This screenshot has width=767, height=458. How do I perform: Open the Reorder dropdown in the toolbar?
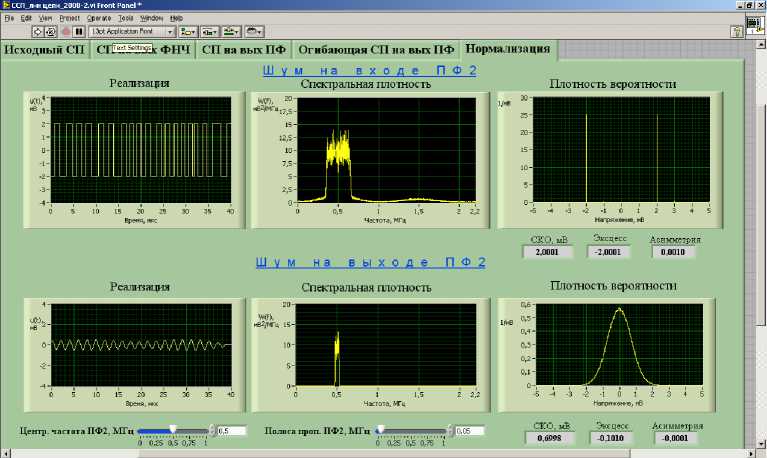[x=255, y=31]
